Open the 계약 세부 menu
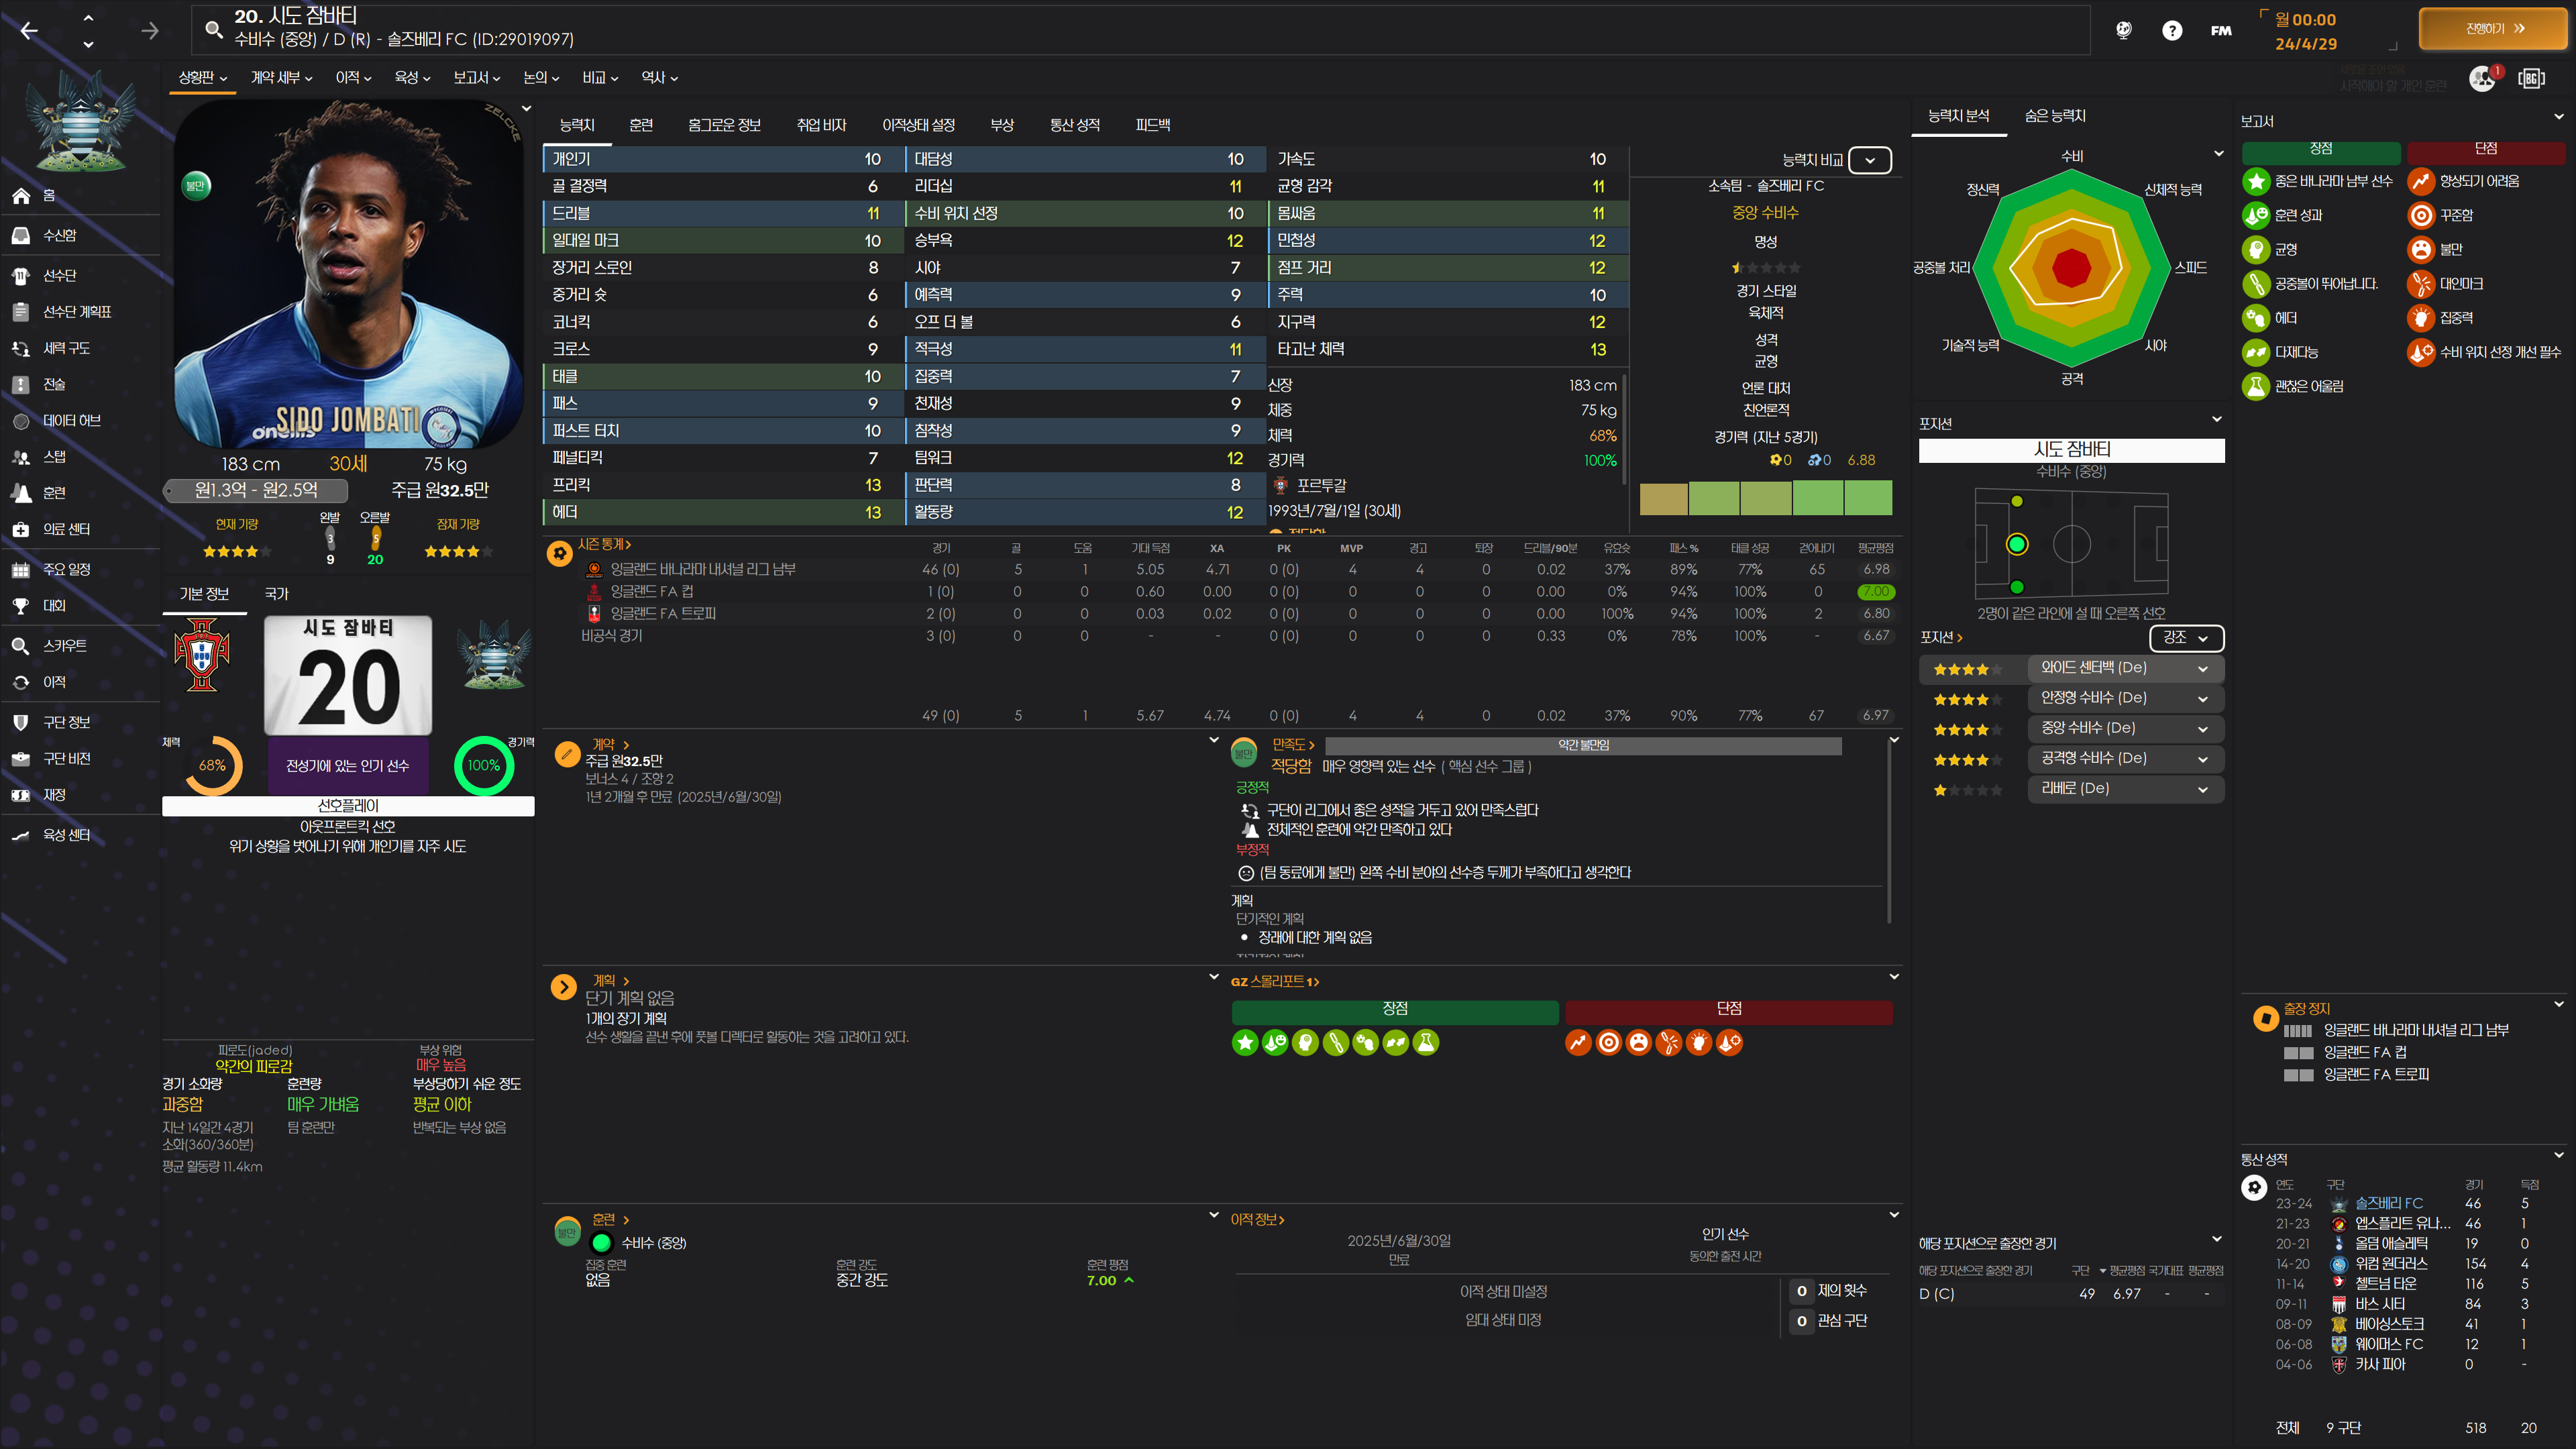 tap(281, 77)
